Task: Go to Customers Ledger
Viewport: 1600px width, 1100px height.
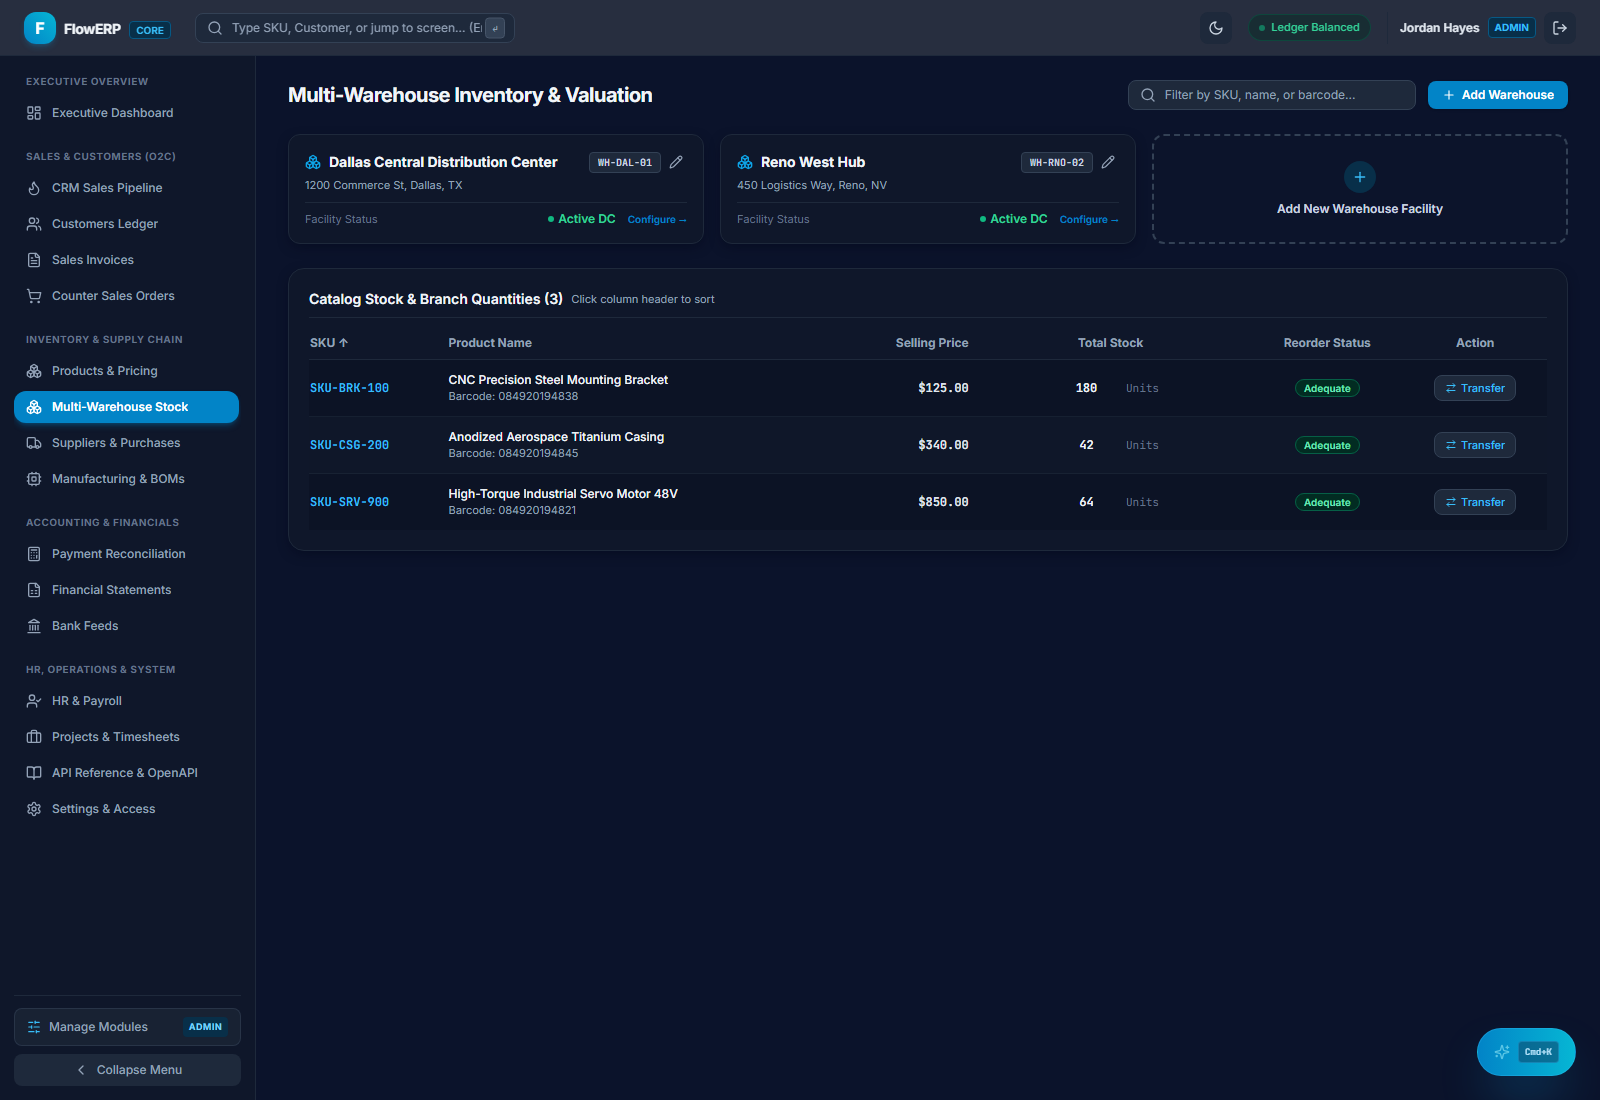Action: coord(127,224)
